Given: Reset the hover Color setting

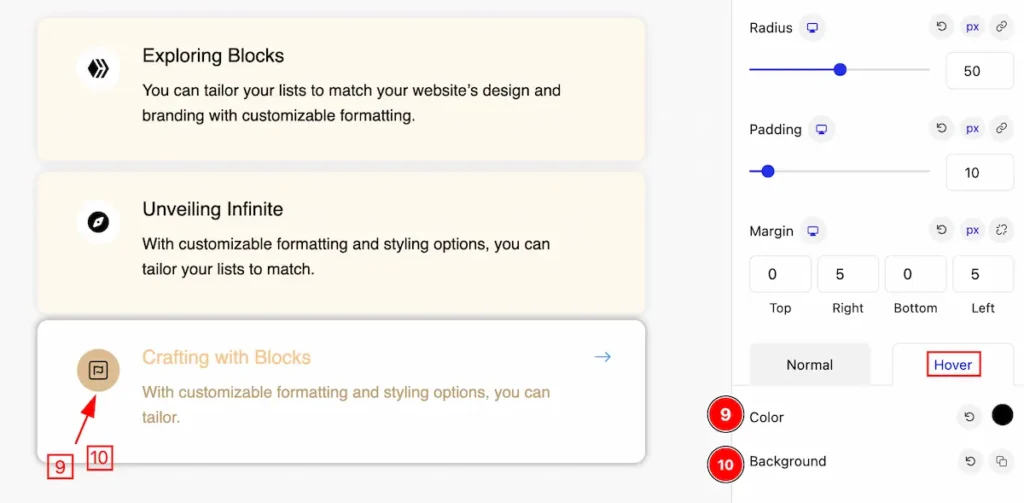Looking at the screenshot, I should (970, 417).
